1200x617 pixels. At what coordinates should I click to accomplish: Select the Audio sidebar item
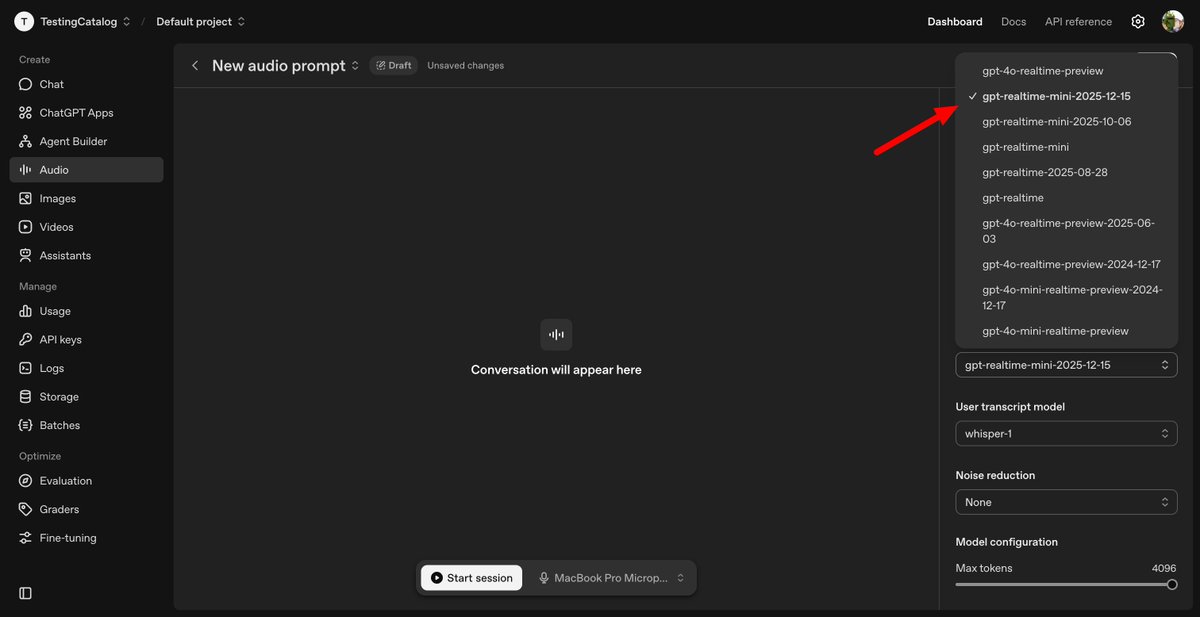(86, 170)
